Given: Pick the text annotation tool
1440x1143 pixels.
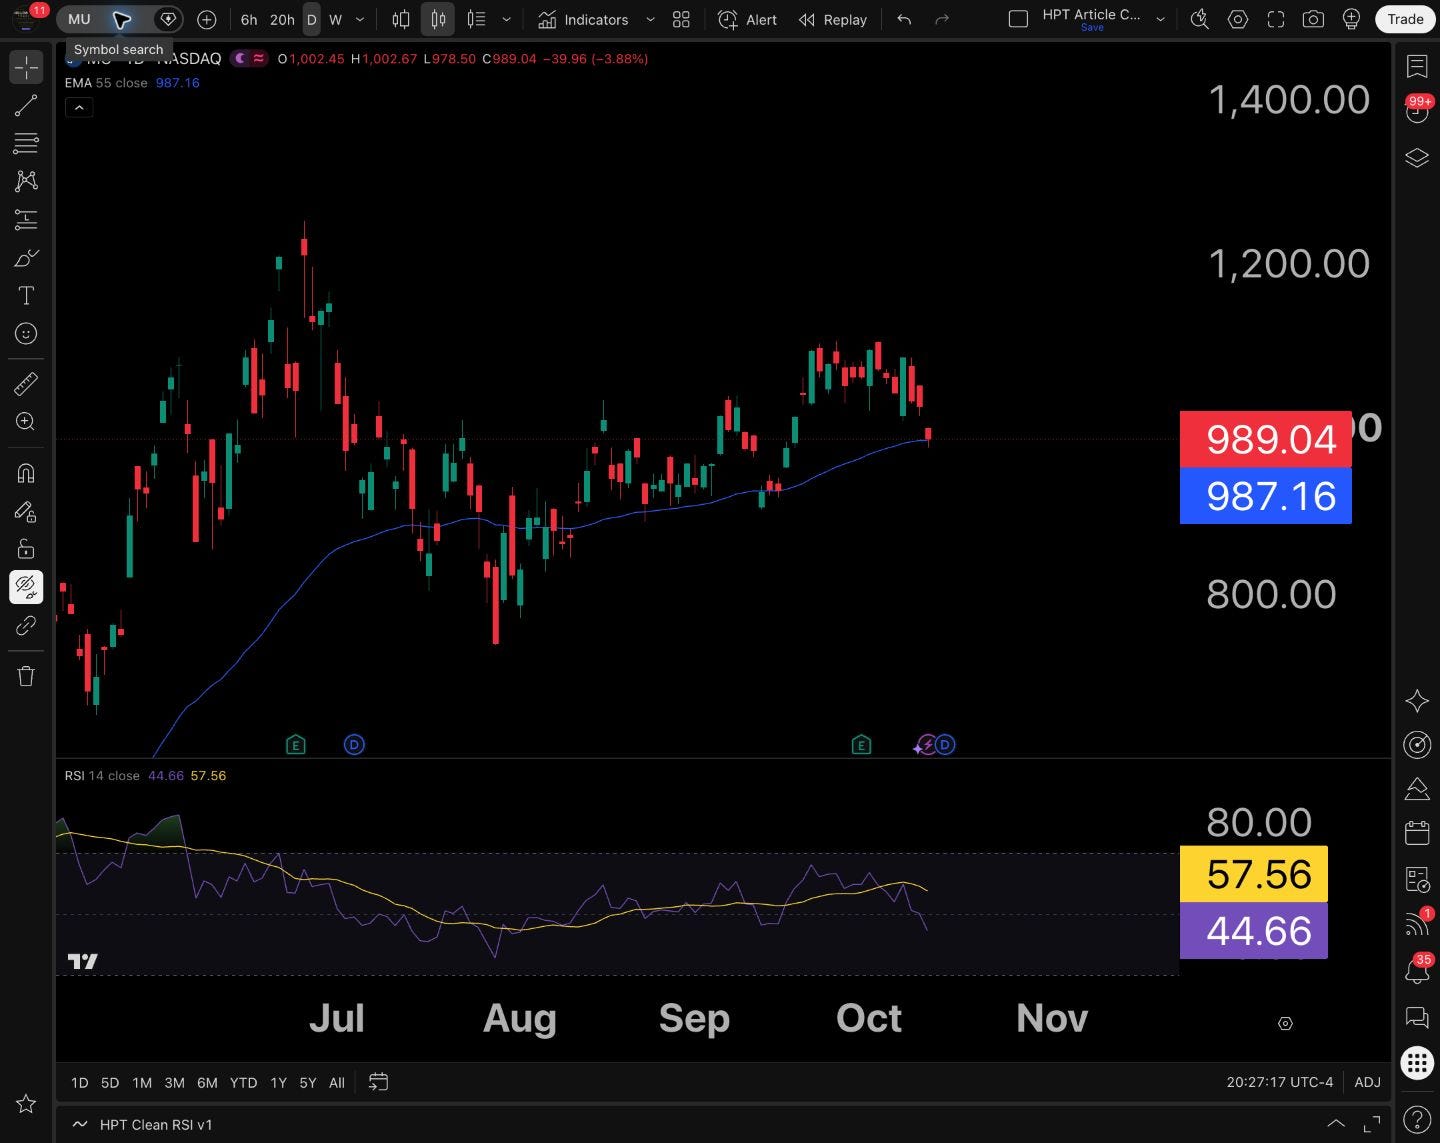Looking at the screenshot, I should pyautogui.click(x=26, y=296).
